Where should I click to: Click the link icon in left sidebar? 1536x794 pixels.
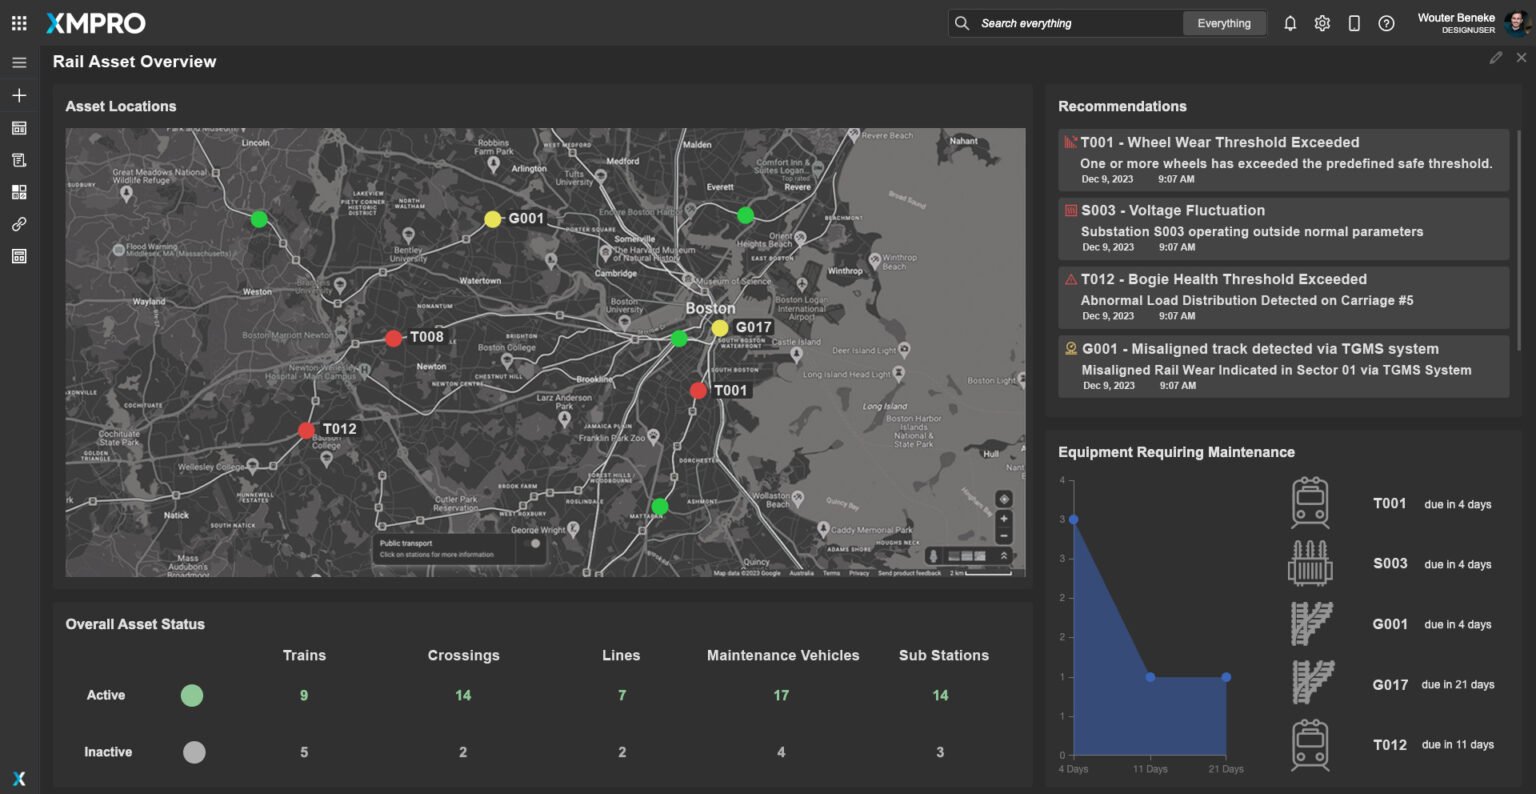click(19, 224)
